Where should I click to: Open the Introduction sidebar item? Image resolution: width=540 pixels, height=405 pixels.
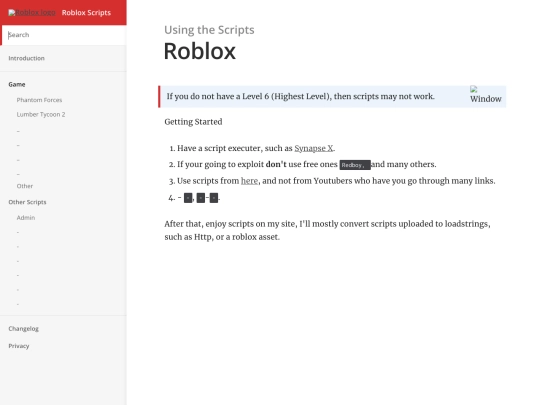tap(27, 58)
